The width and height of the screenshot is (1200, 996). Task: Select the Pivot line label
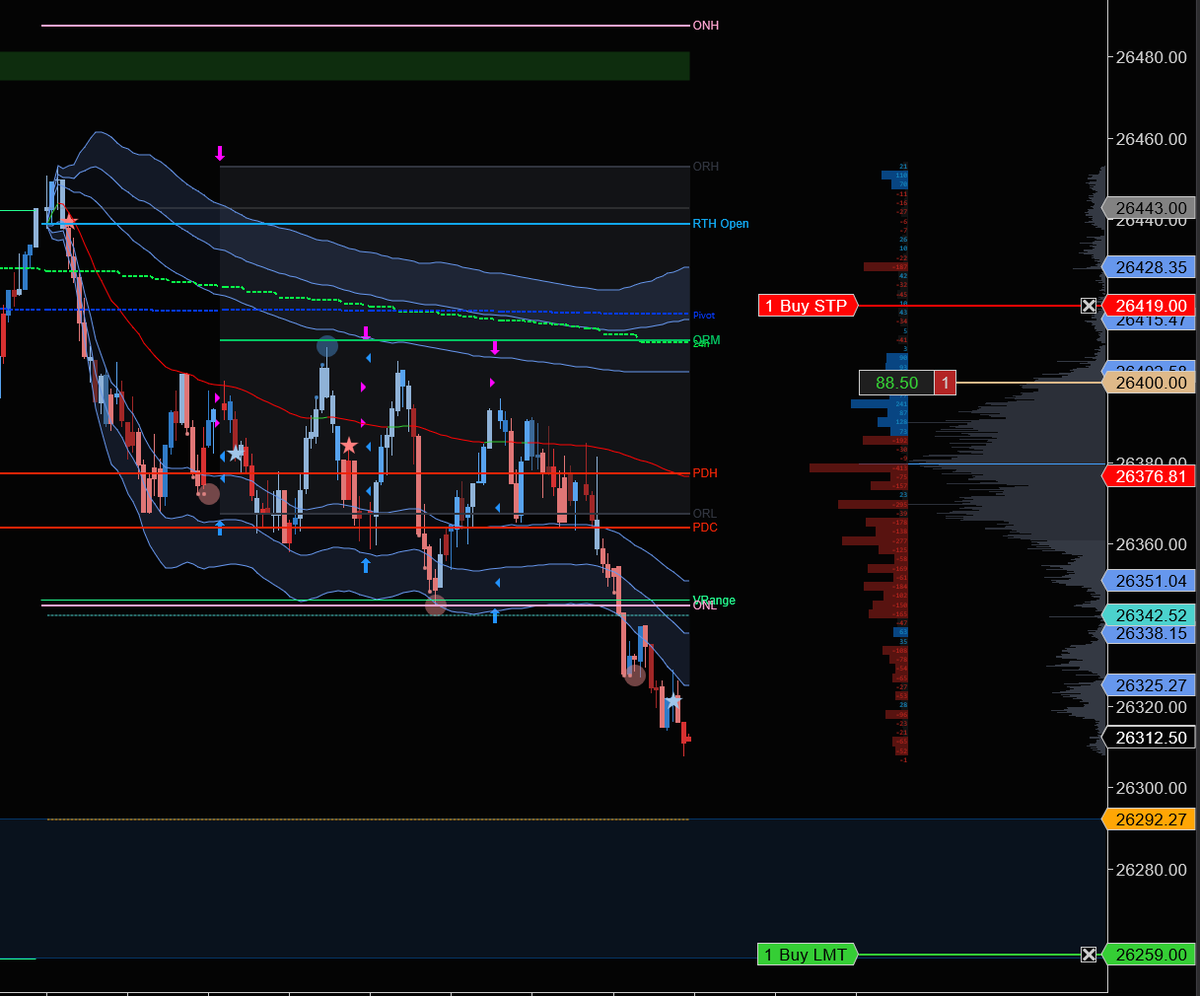[x=704, y=314]
